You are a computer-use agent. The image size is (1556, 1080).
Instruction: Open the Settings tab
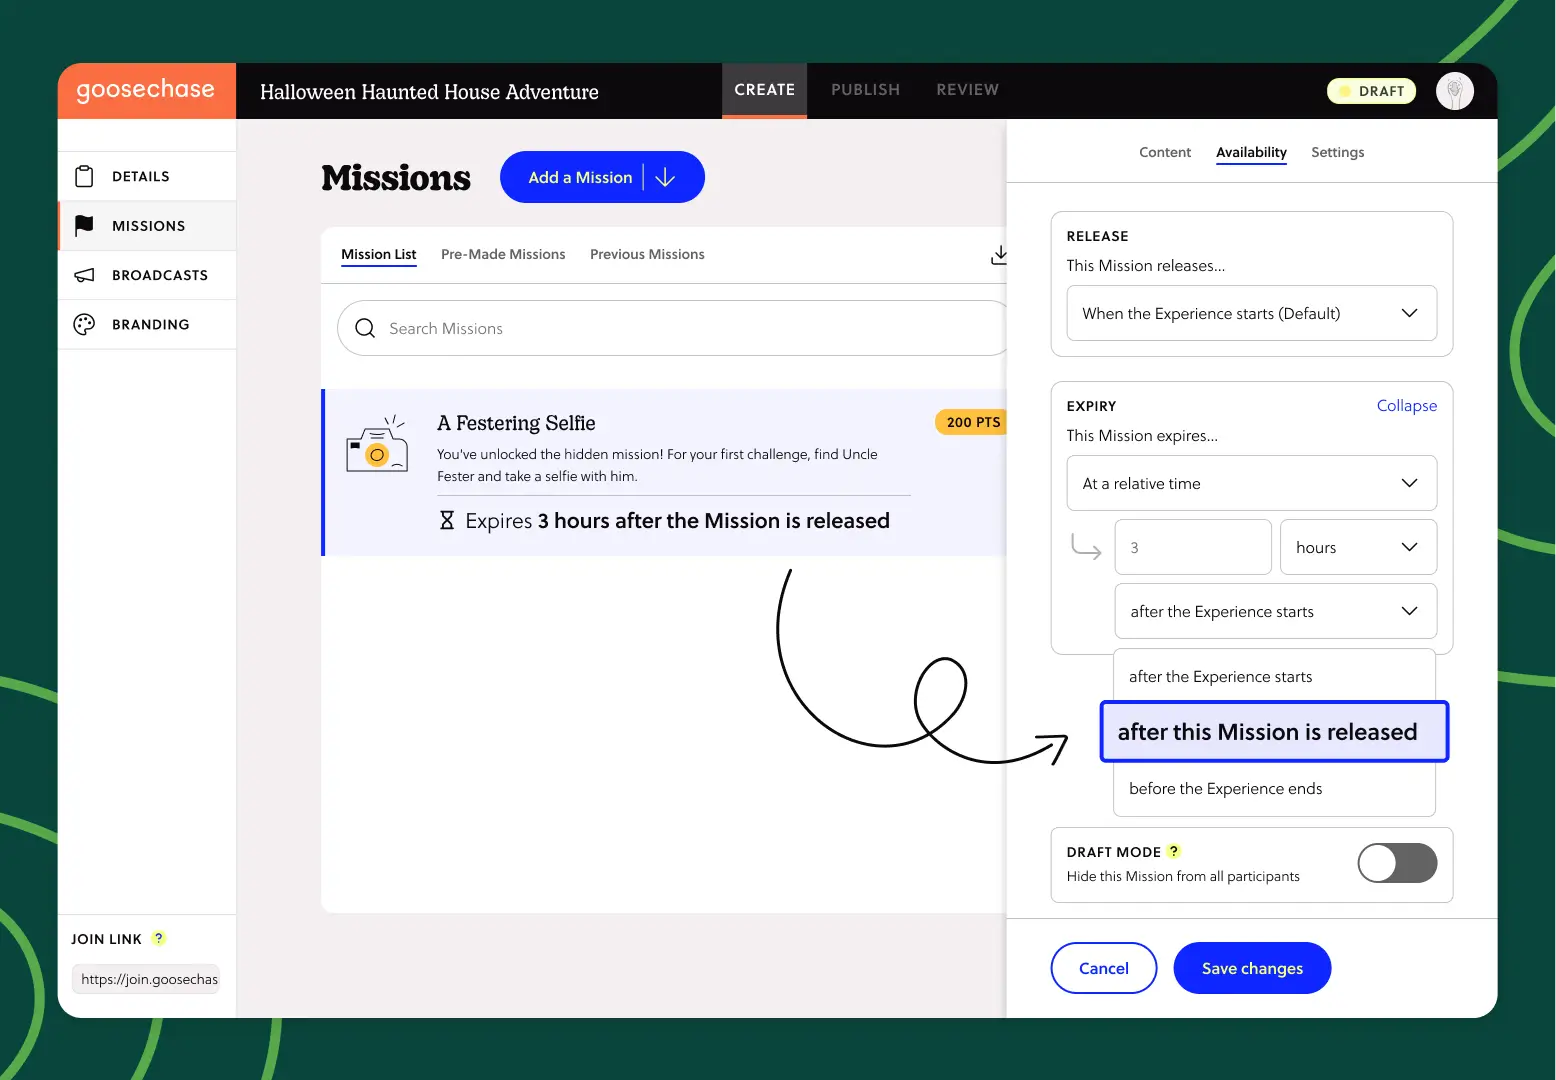click(1337, 152)
